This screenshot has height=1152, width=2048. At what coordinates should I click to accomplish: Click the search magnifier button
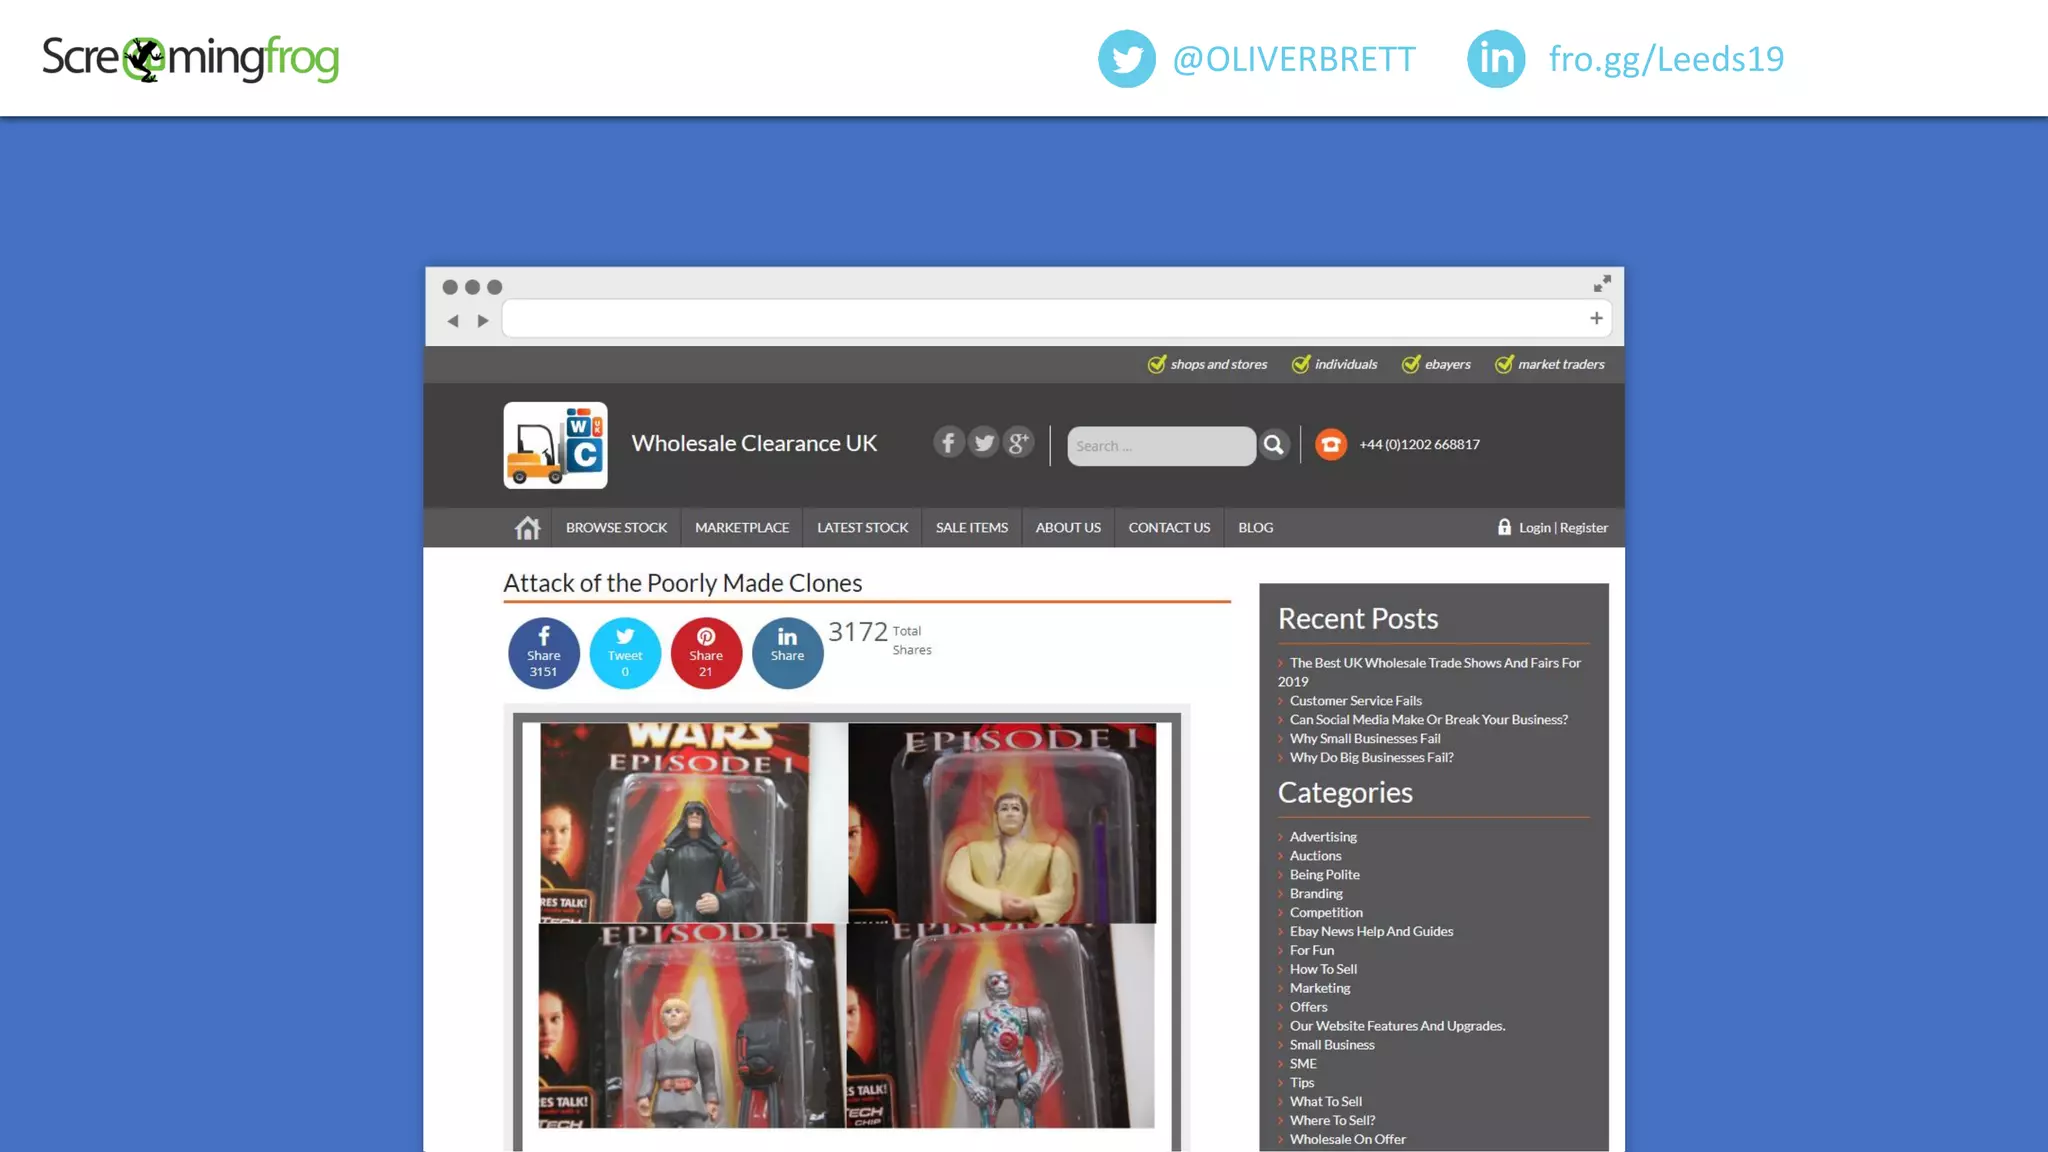[x=1273, y=445]
